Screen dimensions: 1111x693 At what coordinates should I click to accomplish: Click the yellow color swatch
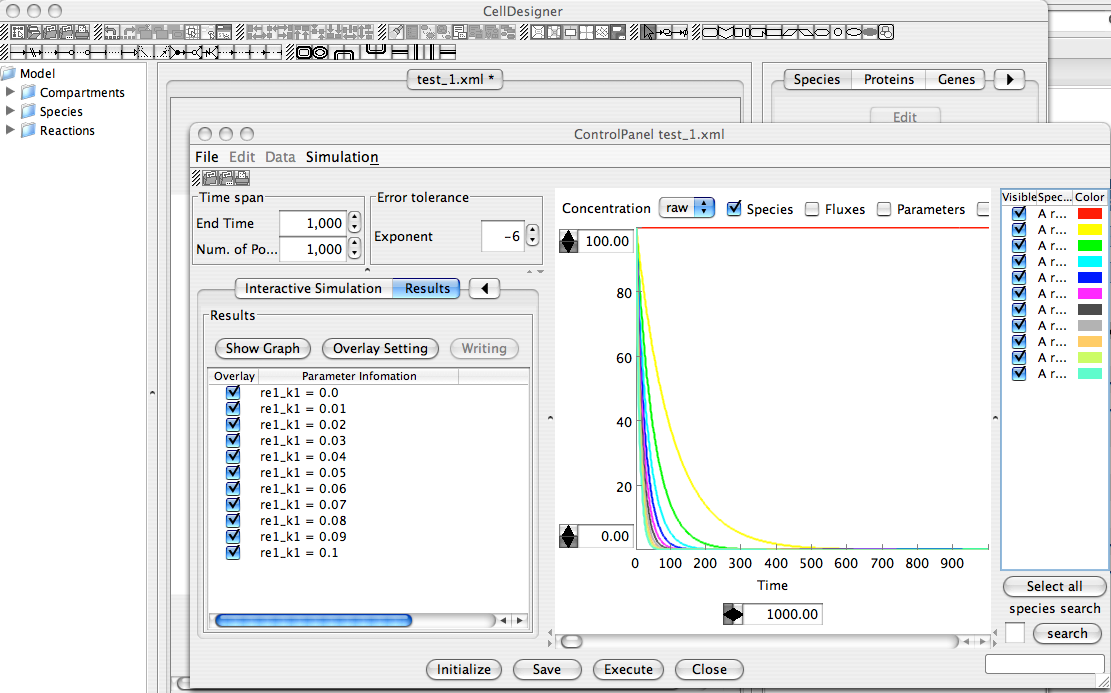click(1089, 229)
